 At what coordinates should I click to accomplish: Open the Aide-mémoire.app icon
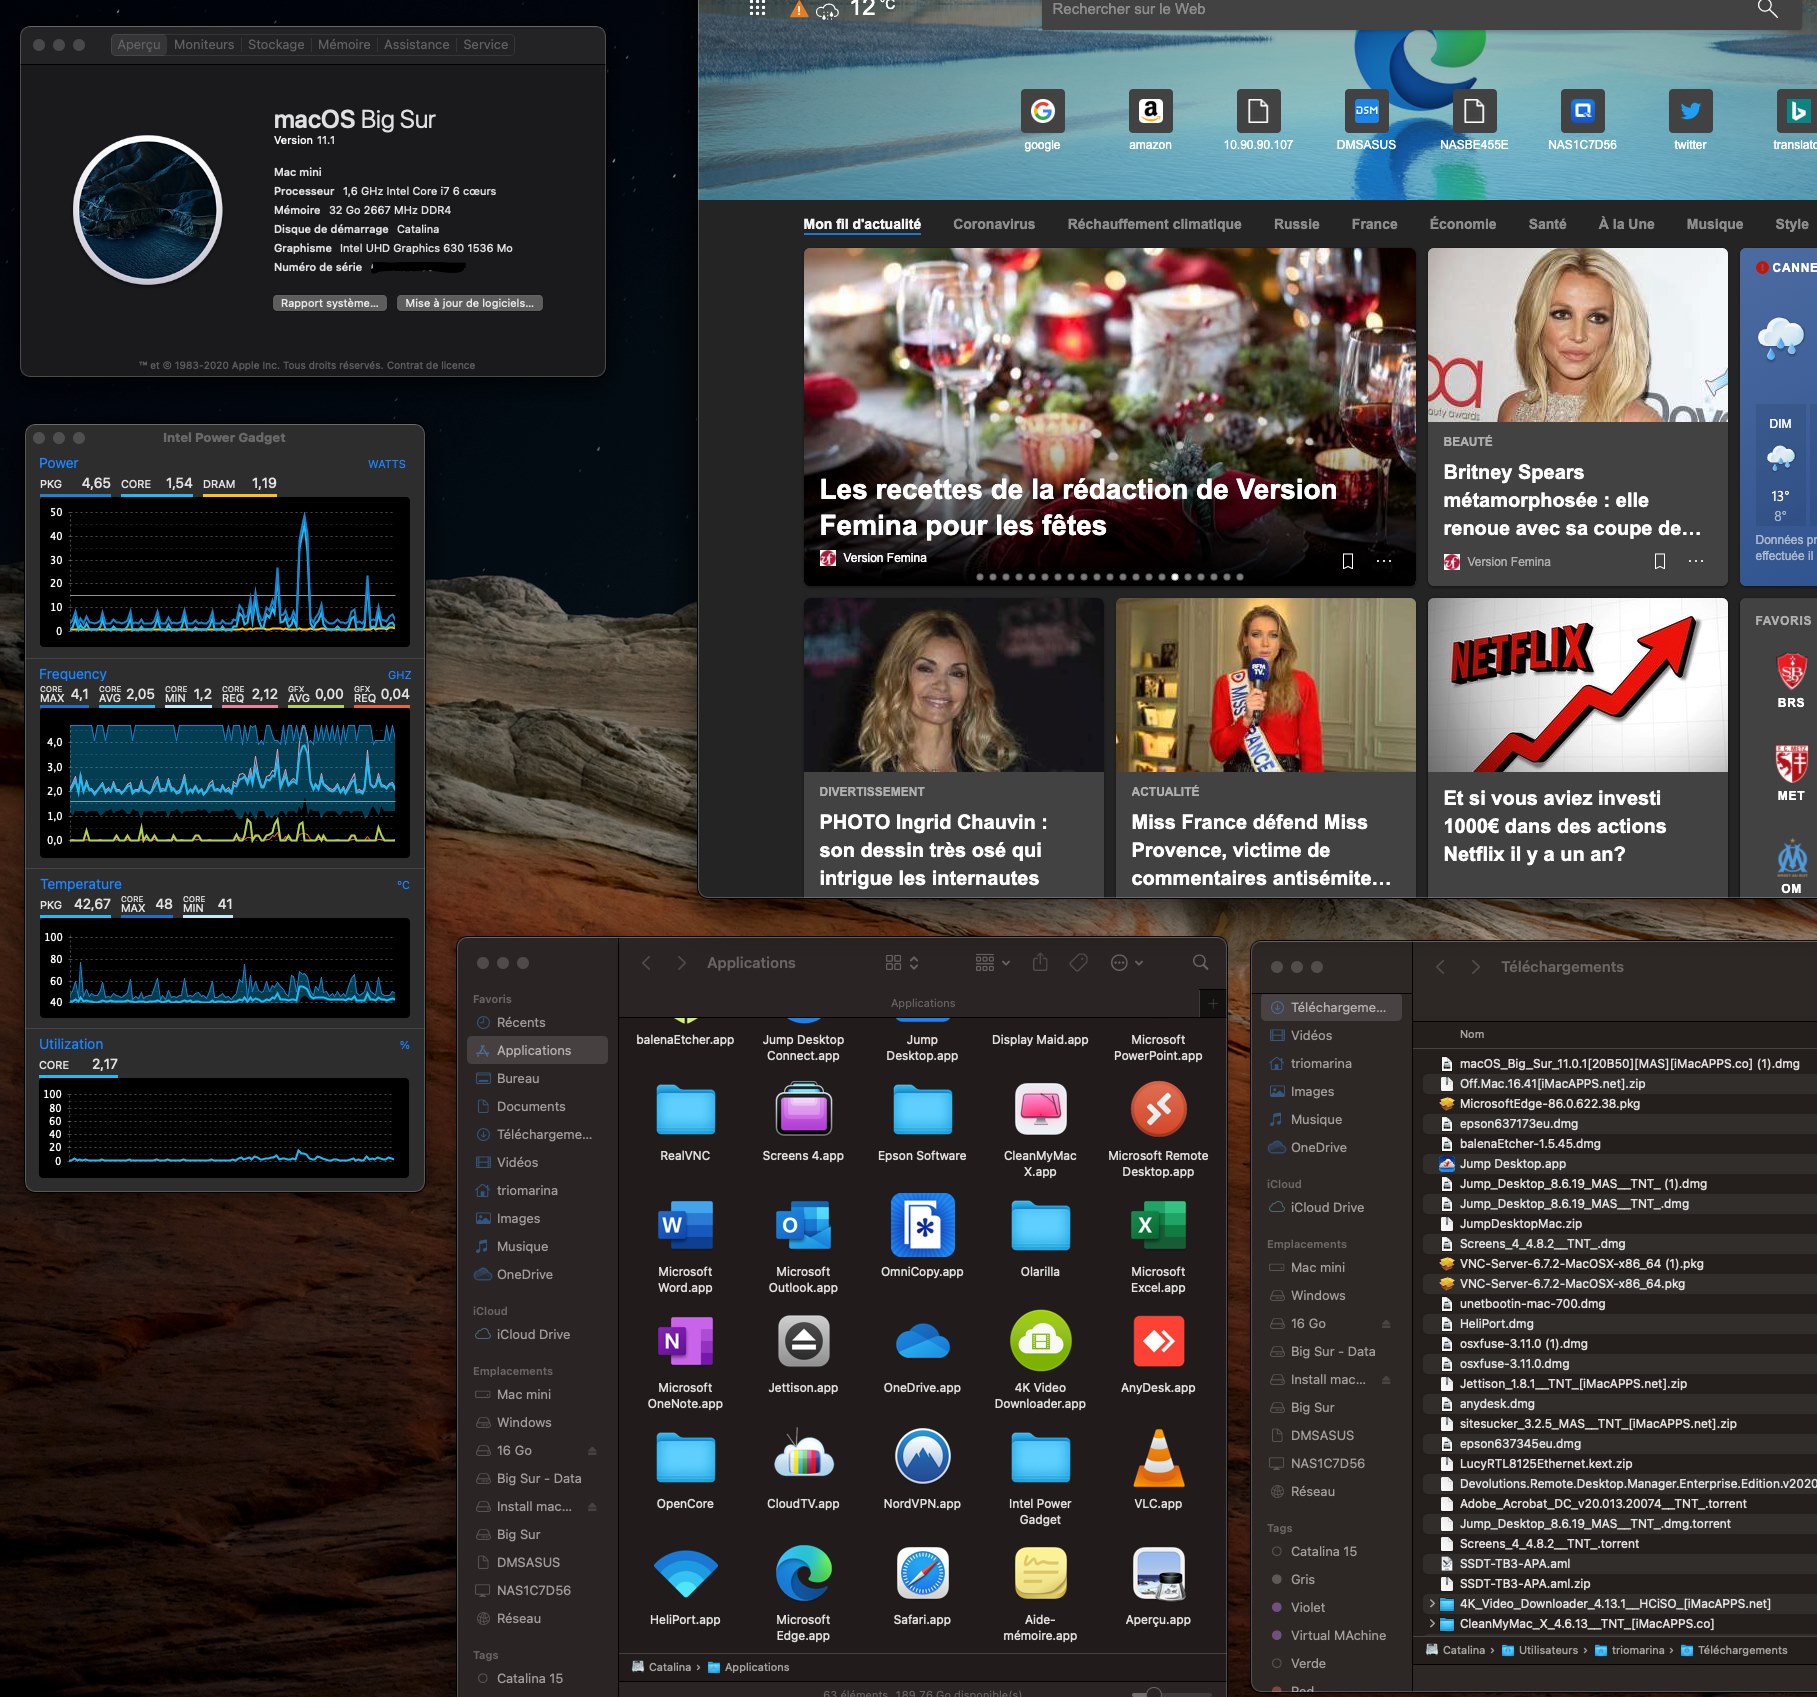coord(1040,1574)
